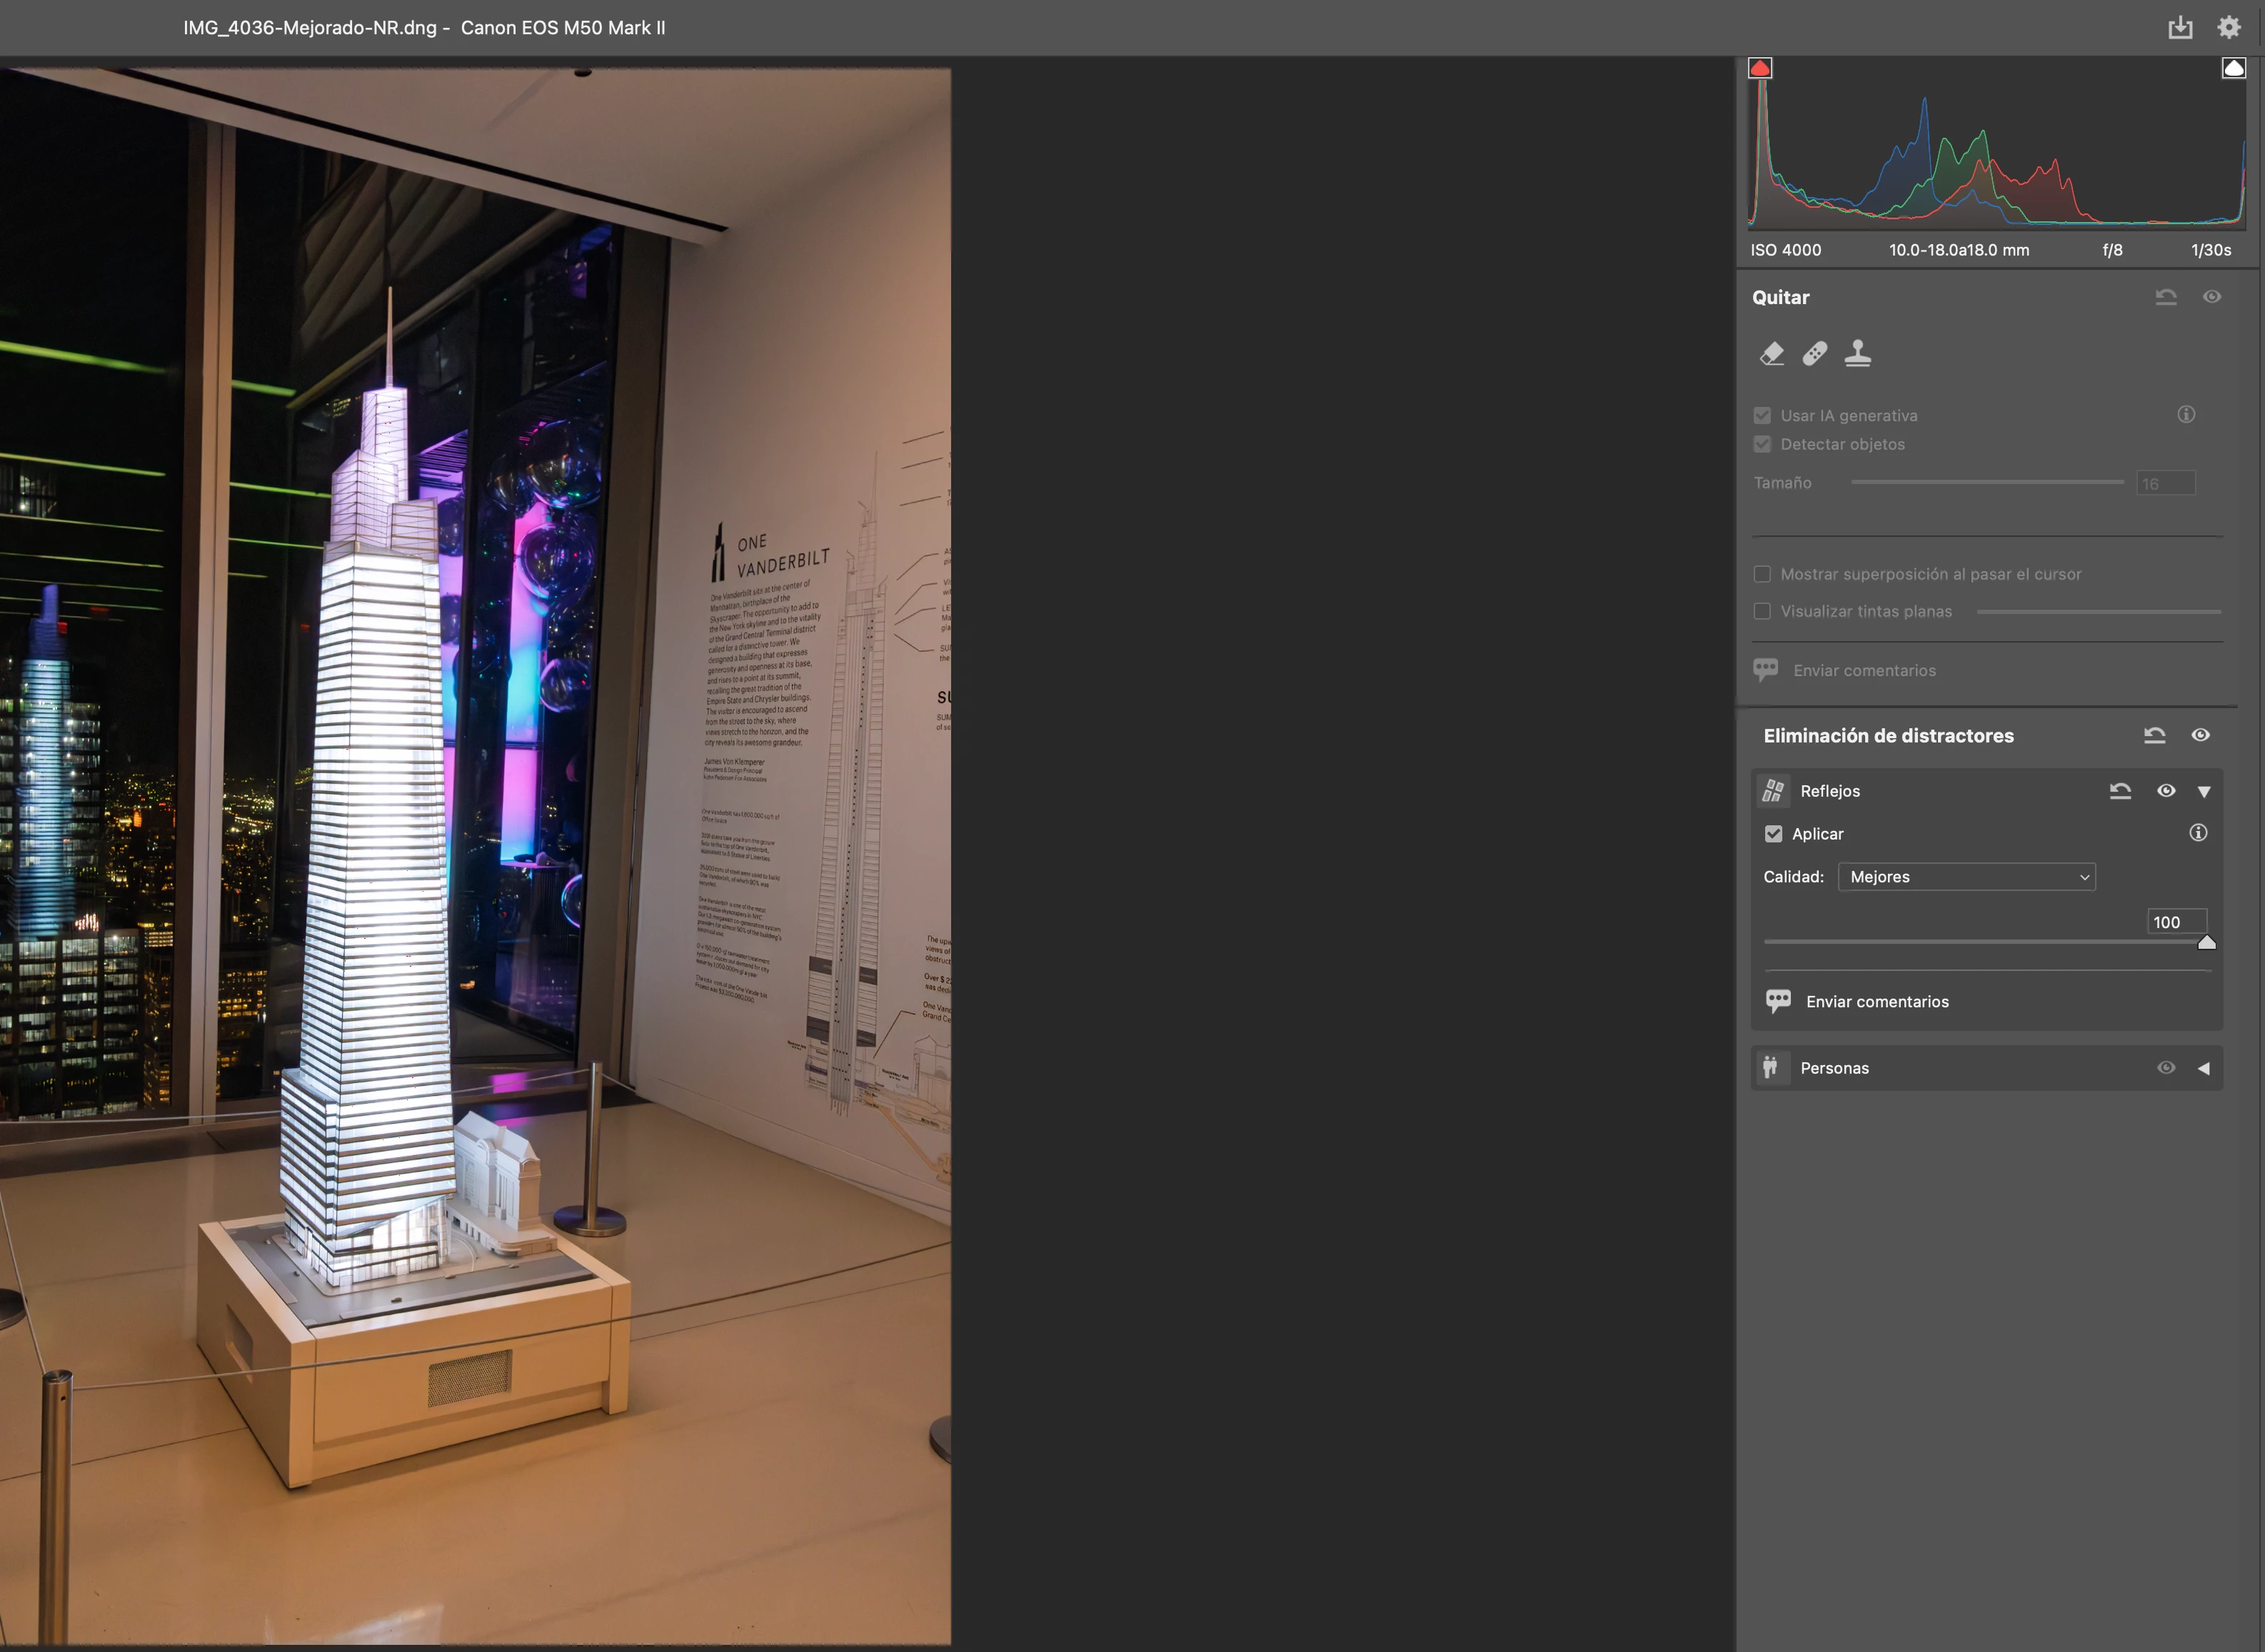Image resolution: width=2265 pixels, height=1652 pixels.
Task: Reset the Quitar panel settings
Action: [x=2166, y=297]
